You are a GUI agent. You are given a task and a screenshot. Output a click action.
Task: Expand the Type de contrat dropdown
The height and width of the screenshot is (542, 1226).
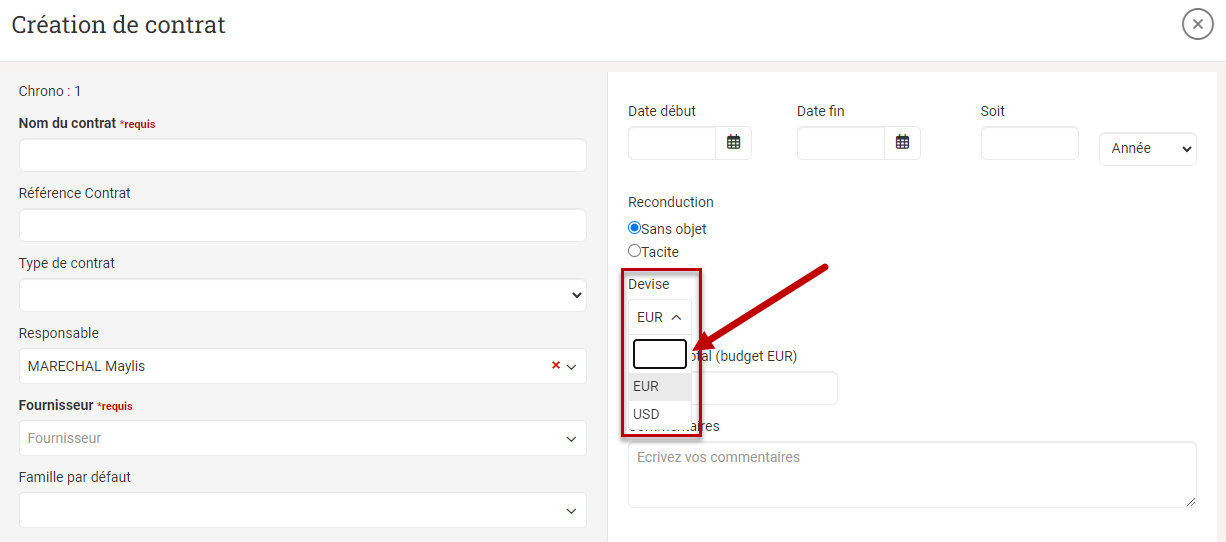(x=302, y=295)
